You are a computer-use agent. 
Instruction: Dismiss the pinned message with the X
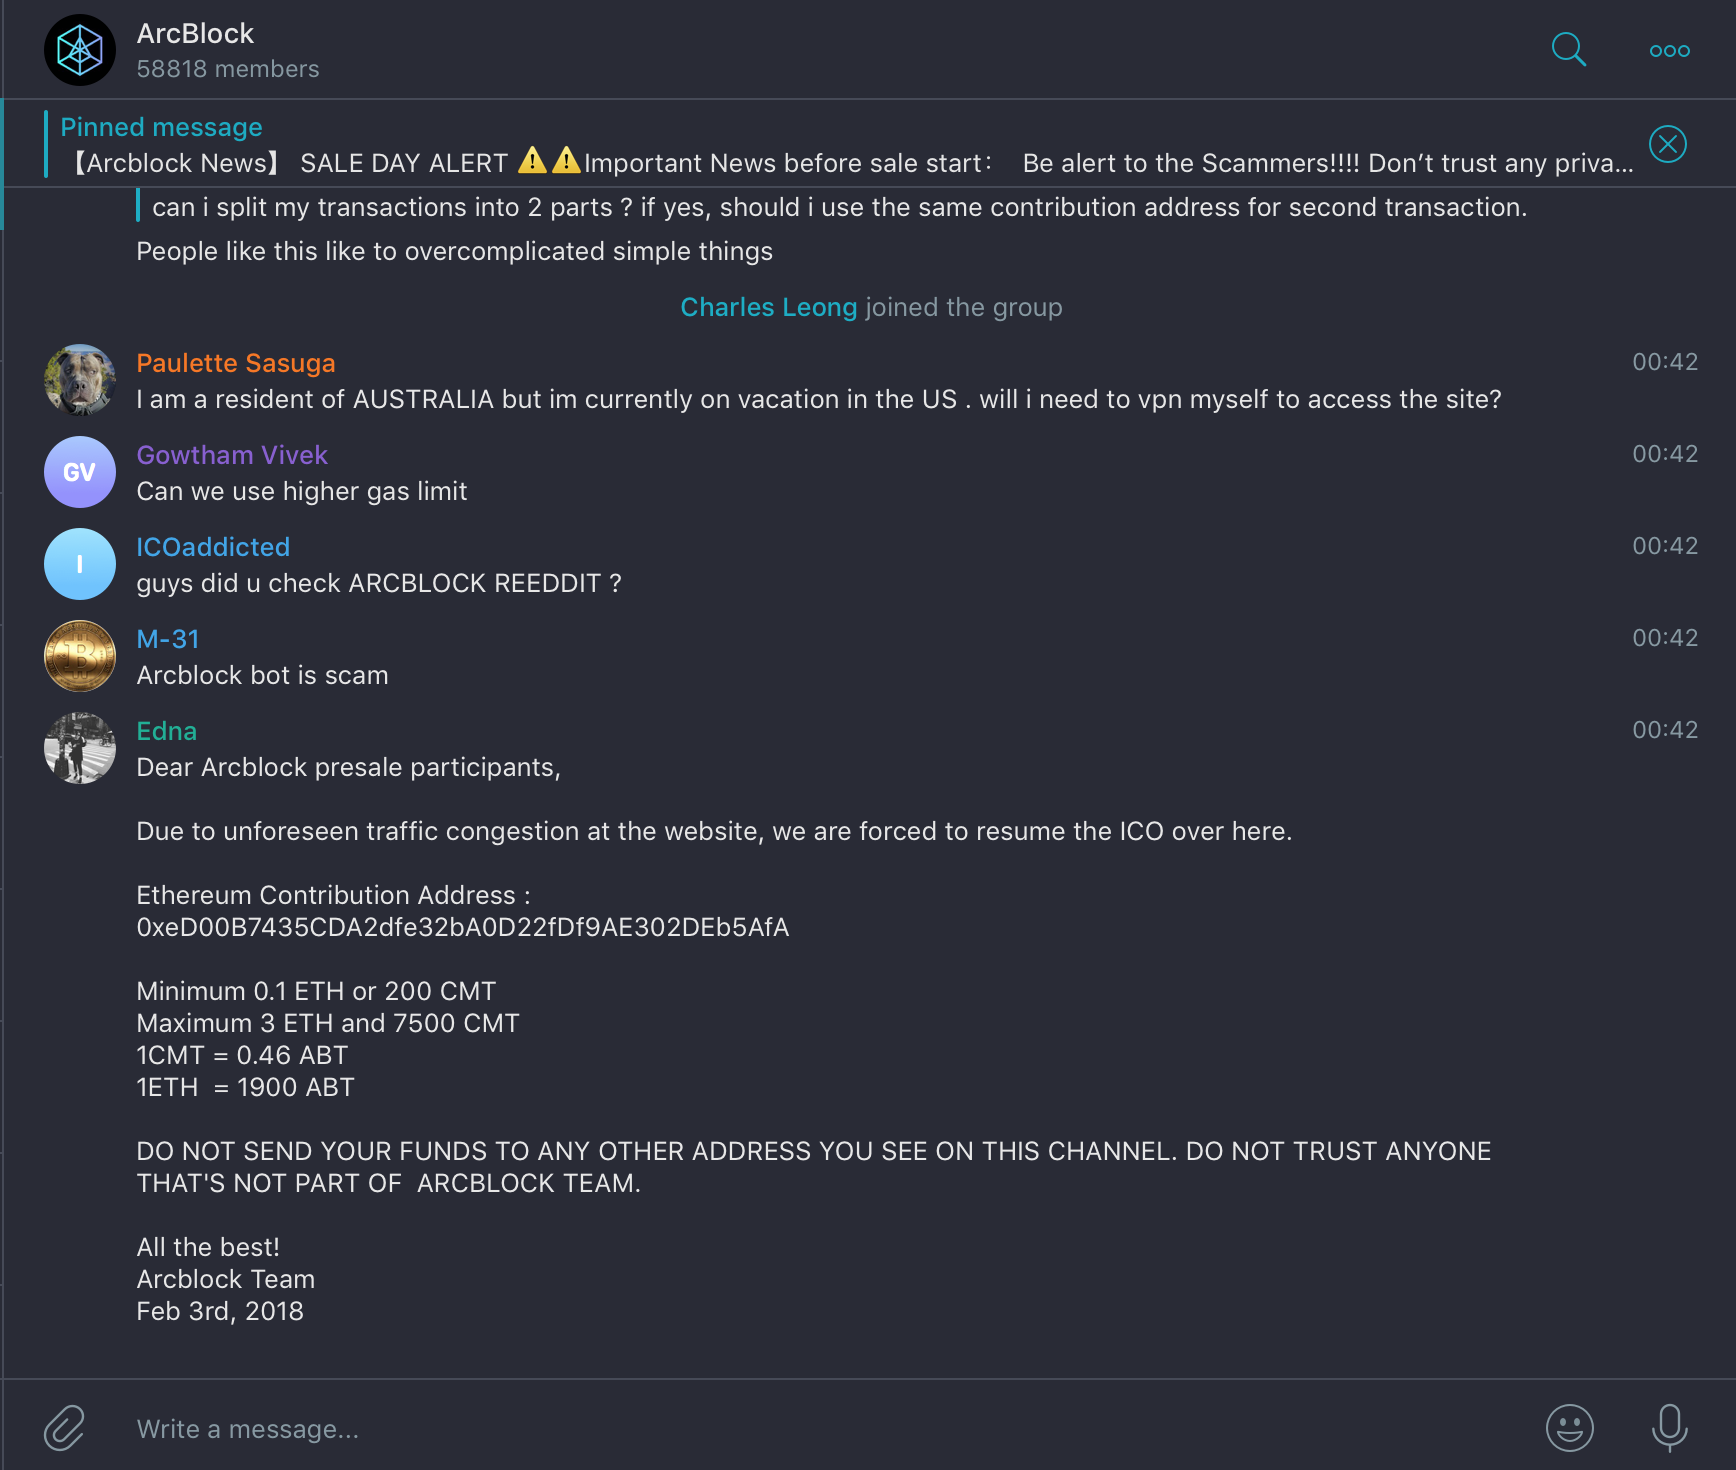(1667, 143)
